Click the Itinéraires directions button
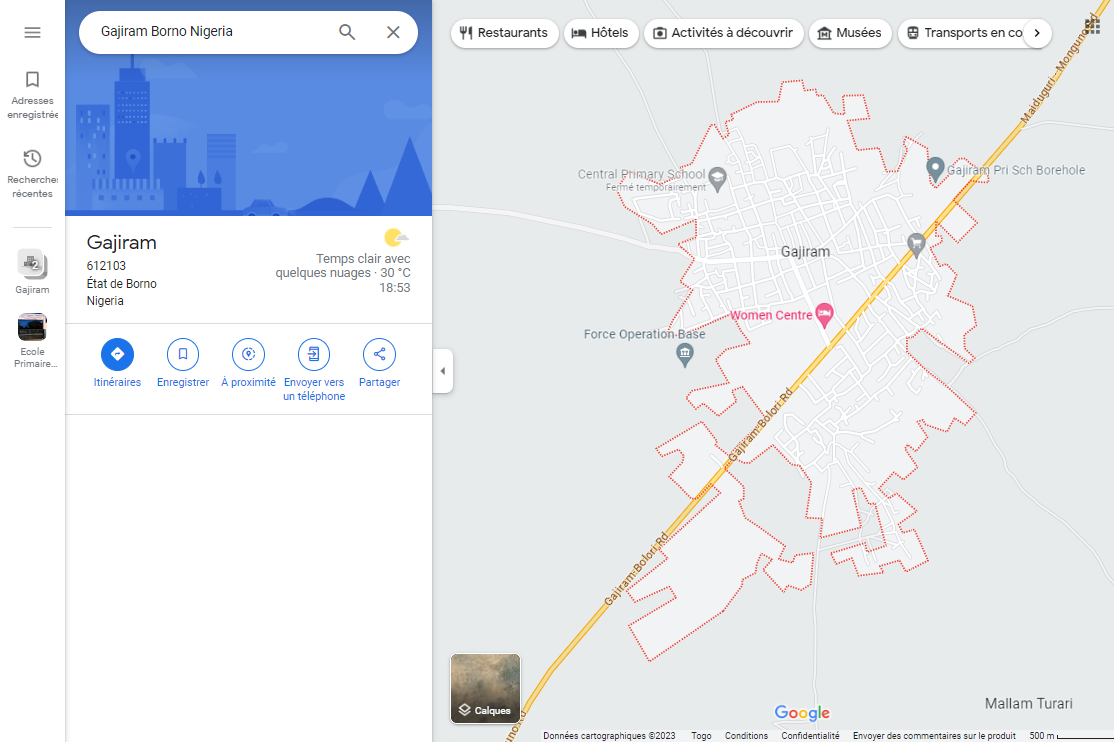Image resolution: width=1114 pixels, height=742 pixels. click(x=117, y=354)
